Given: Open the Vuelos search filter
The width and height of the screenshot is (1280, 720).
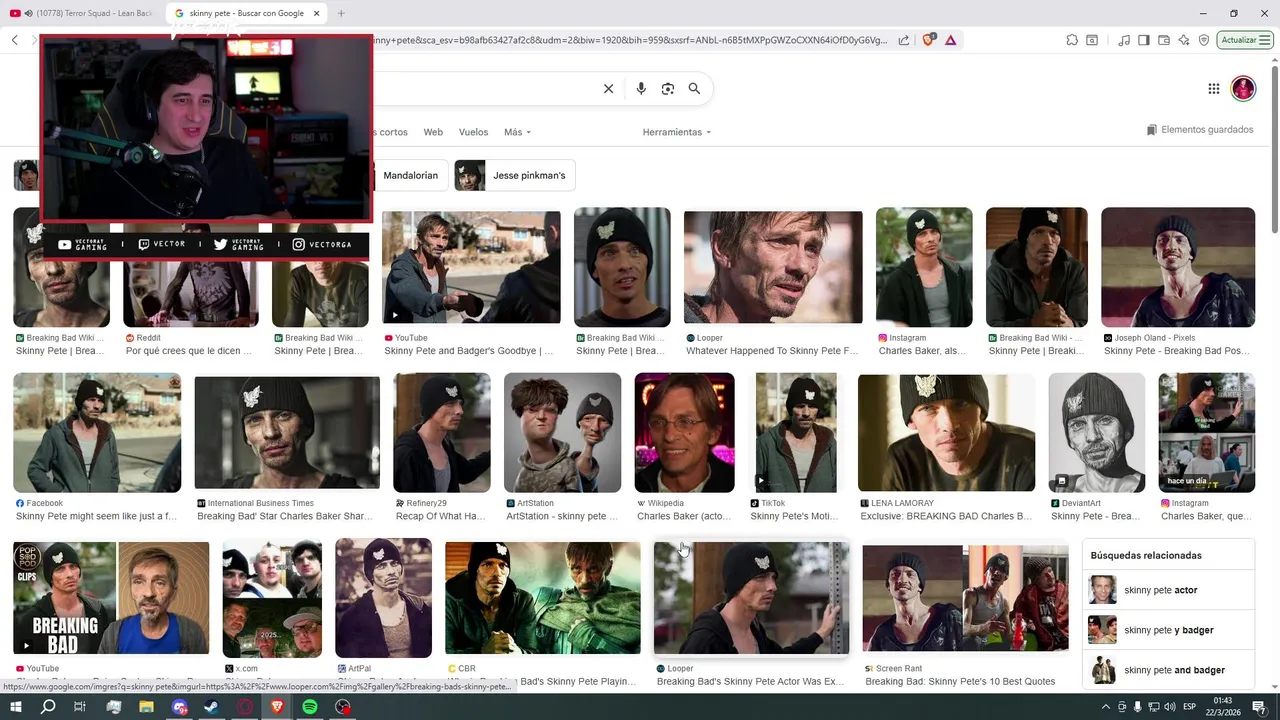Looking at the screenshot, I should (473, 132).
